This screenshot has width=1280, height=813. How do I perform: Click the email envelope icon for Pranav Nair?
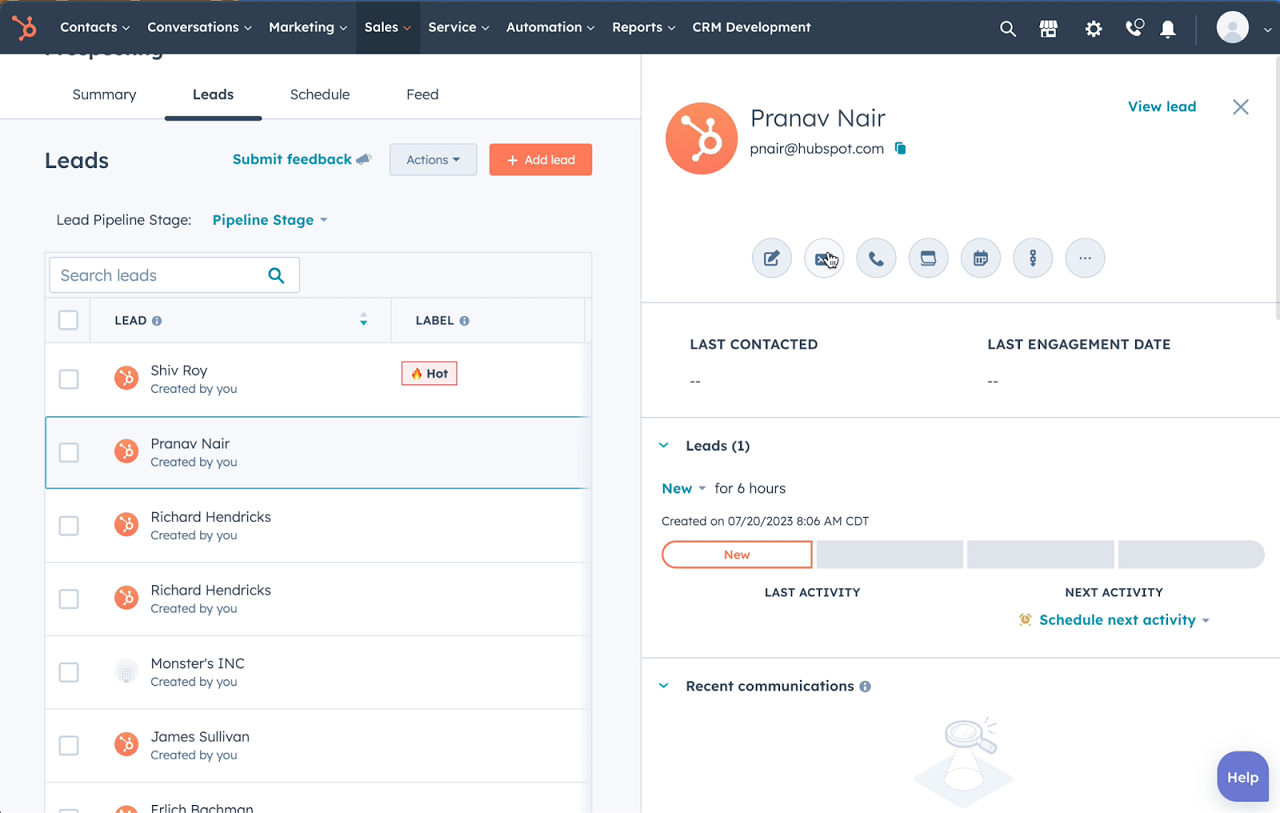click(x=824, y=258)
